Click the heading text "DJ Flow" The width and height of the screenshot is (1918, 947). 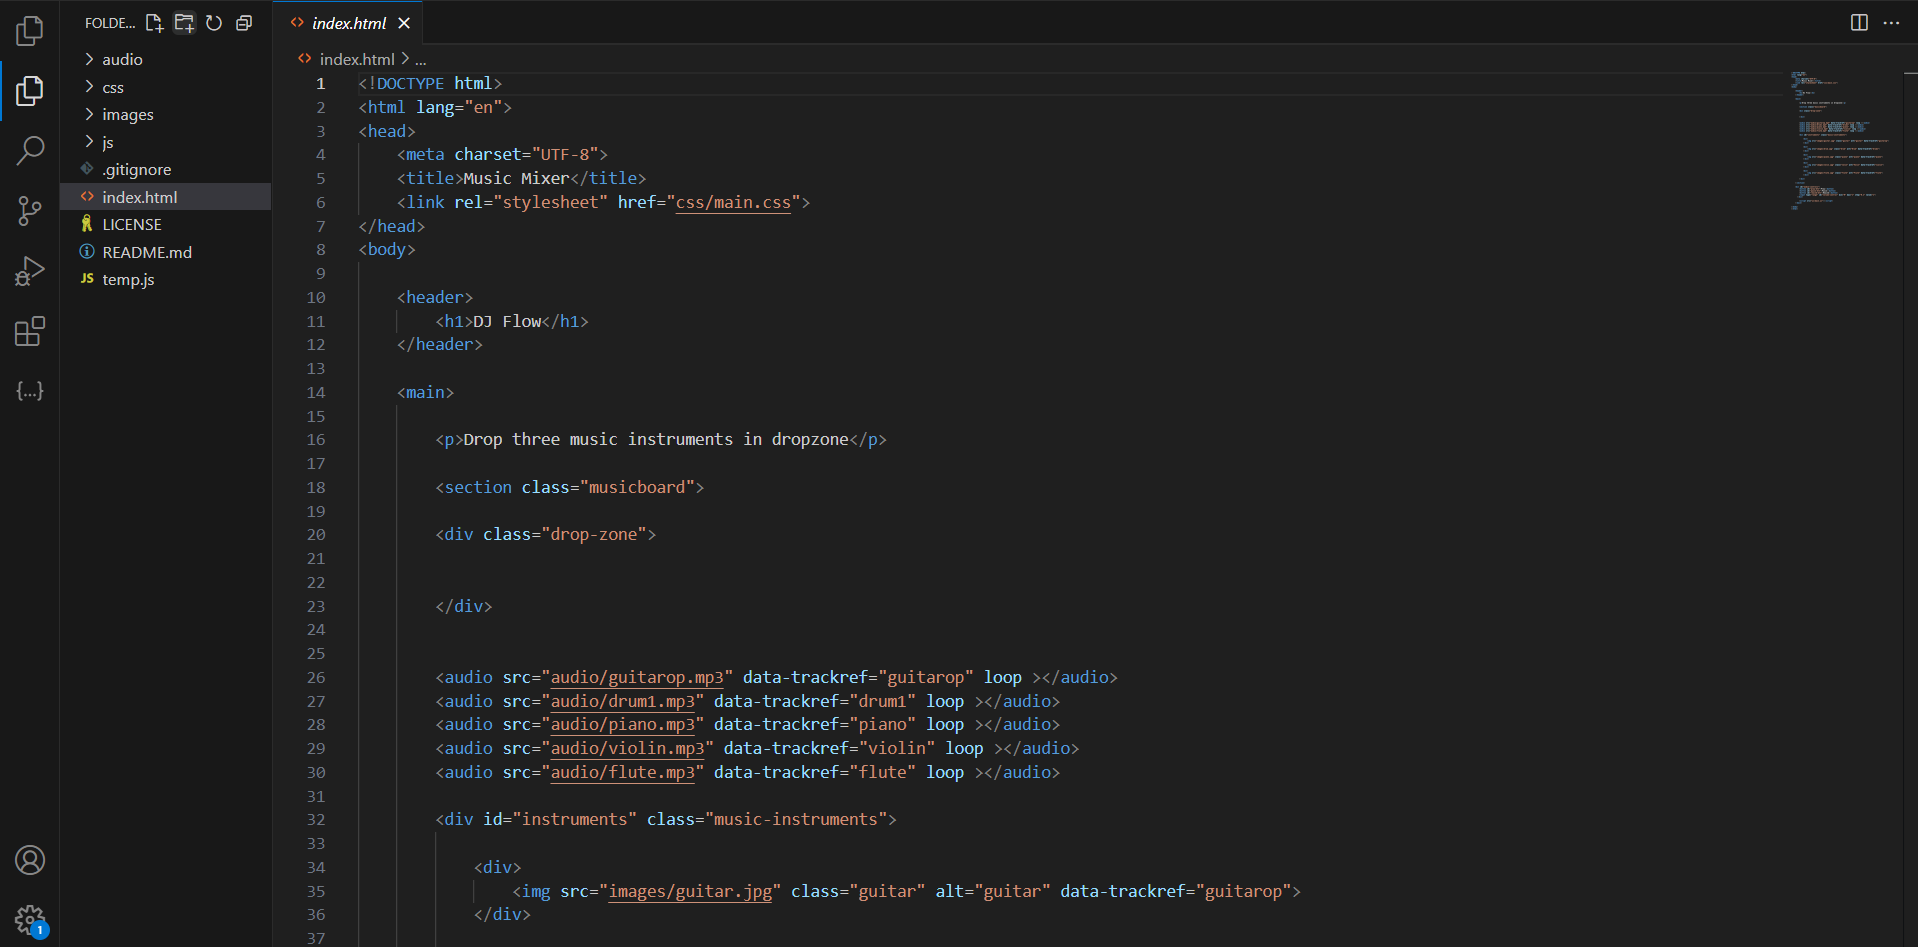[507, 321]
